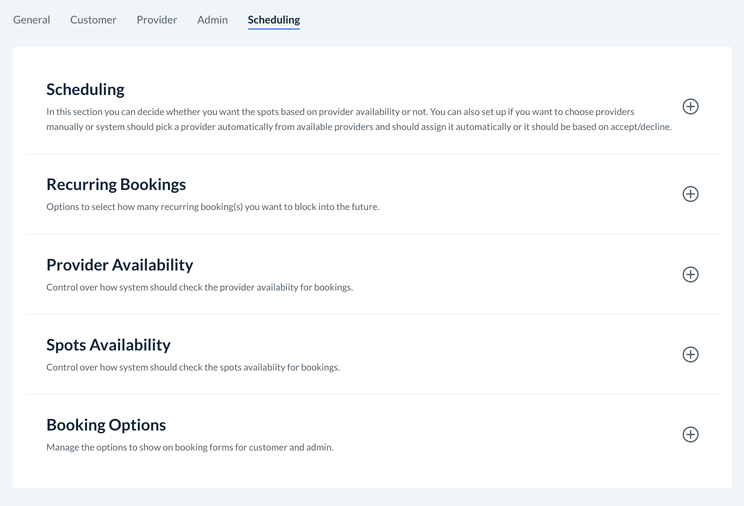The image size is (744, 506).
Task: Select the Admin tab
Action: (x=212, y=20)
